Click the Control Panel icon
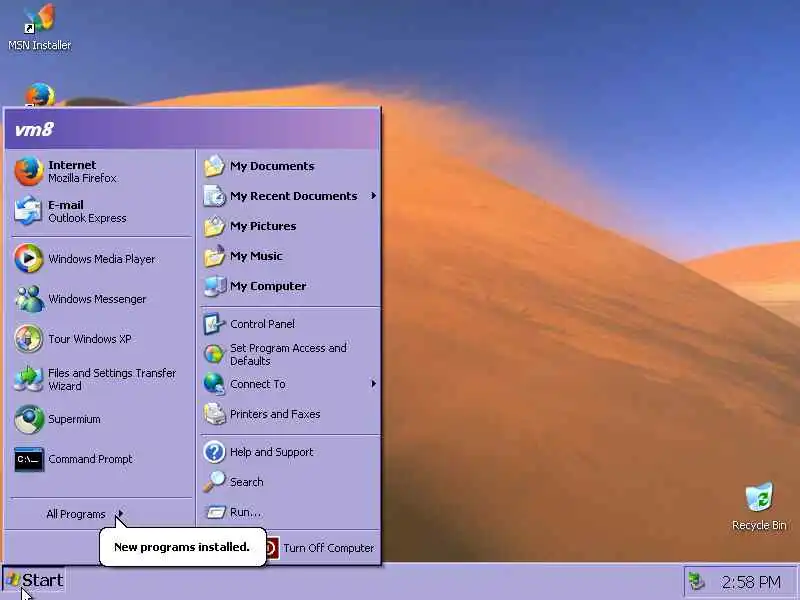The image size is (800, 600). pyautogui.click(x=214, y=324)
